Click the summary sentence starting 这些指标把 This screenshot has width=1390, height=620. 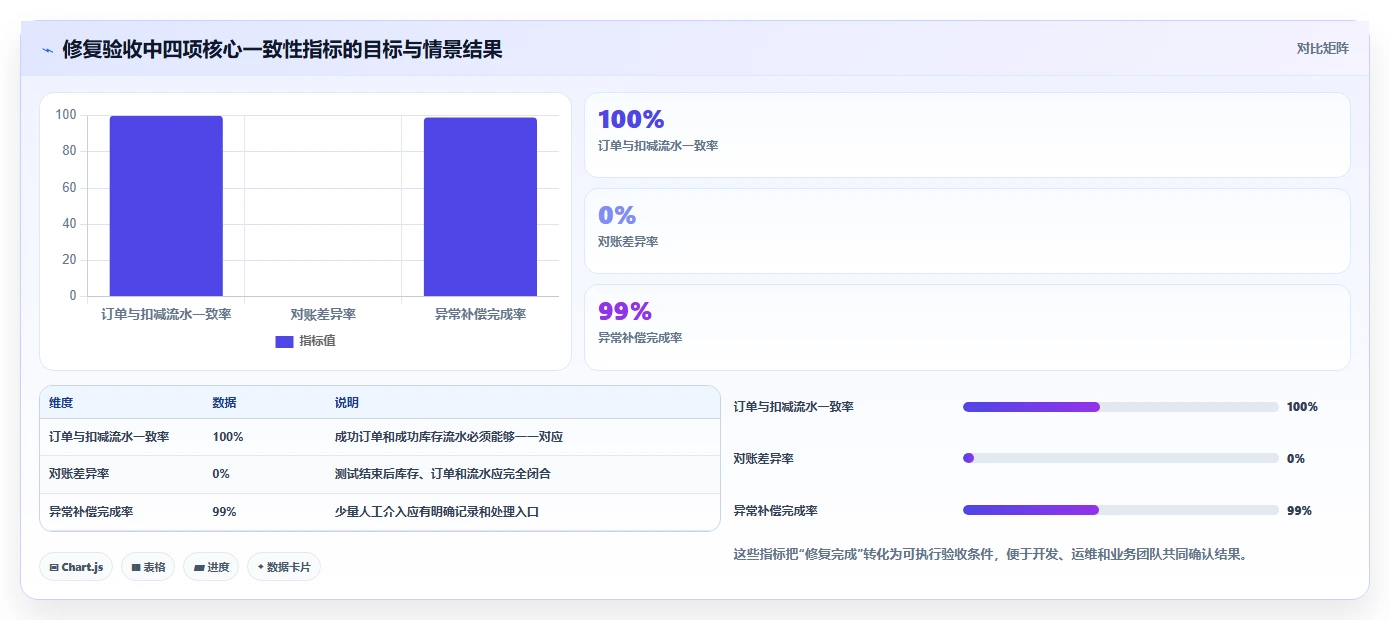(x=990, y=554)
